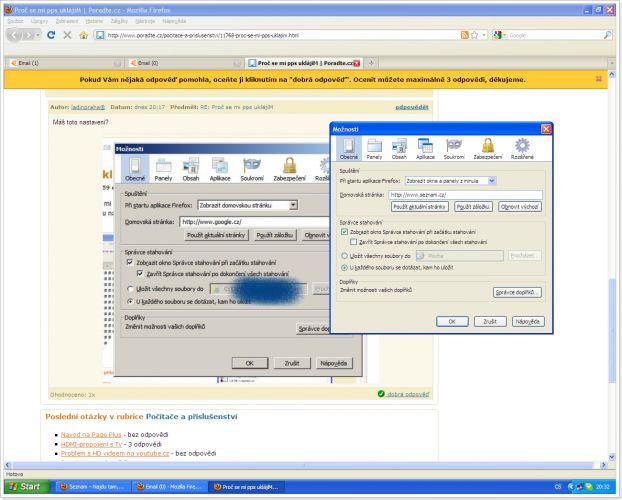Click the RSS feed icon in the address bar
Image resolution: width=622 pixels, height=500 pixels.
tap(465, 35)
